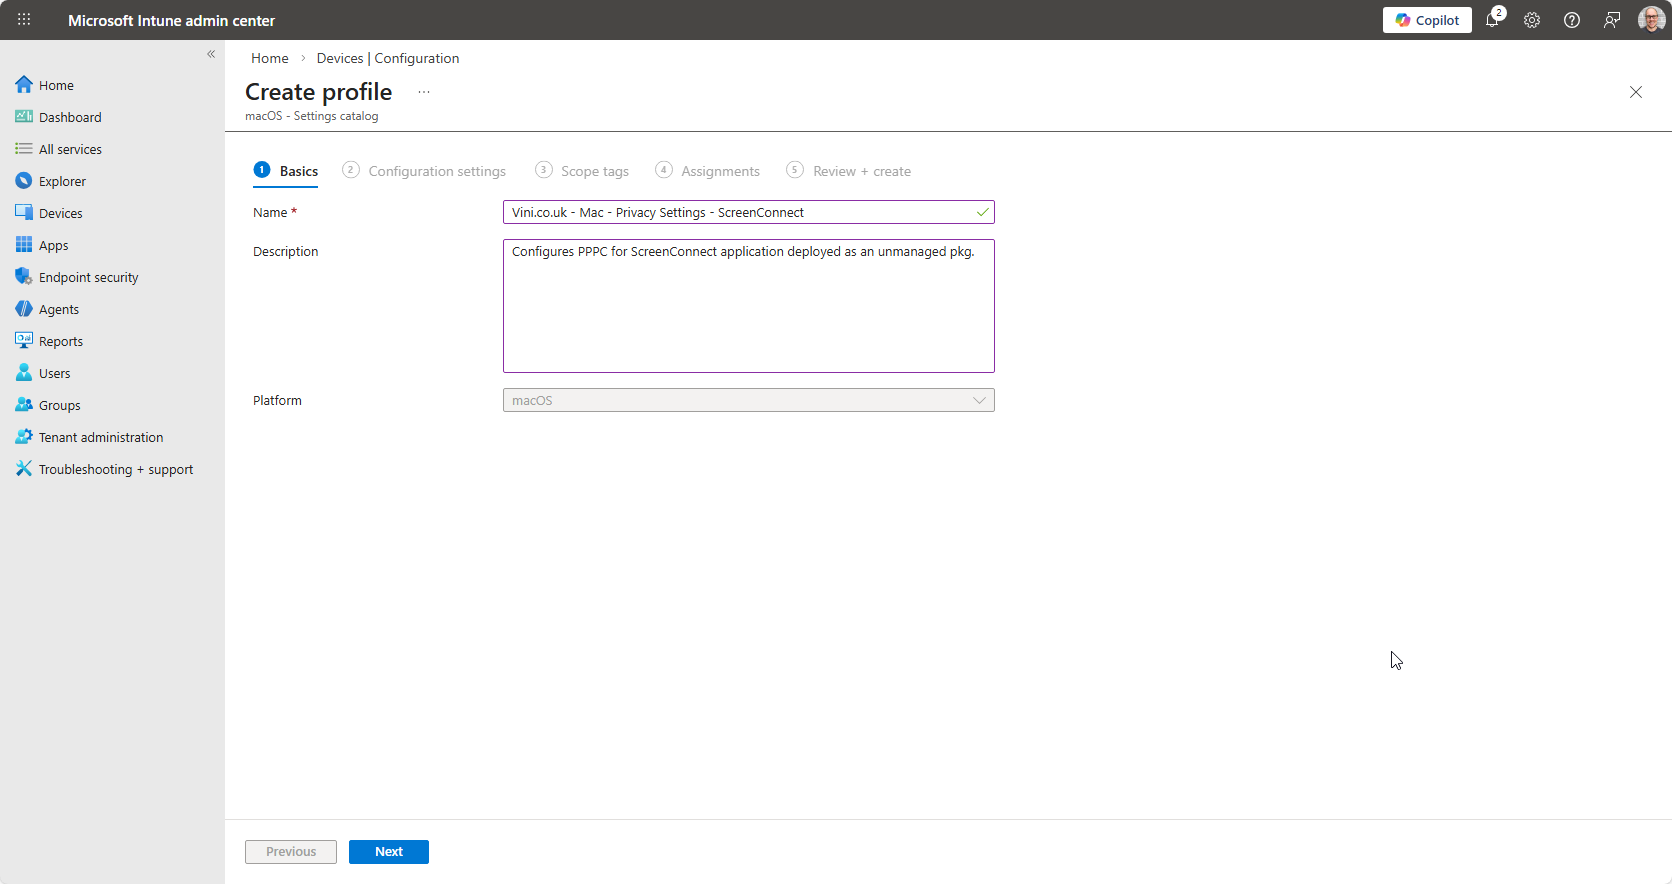Switch to Configuration settings step
Image resolution: width=1672 pixels, height=884 pixels.
click(x=436, y=171)
